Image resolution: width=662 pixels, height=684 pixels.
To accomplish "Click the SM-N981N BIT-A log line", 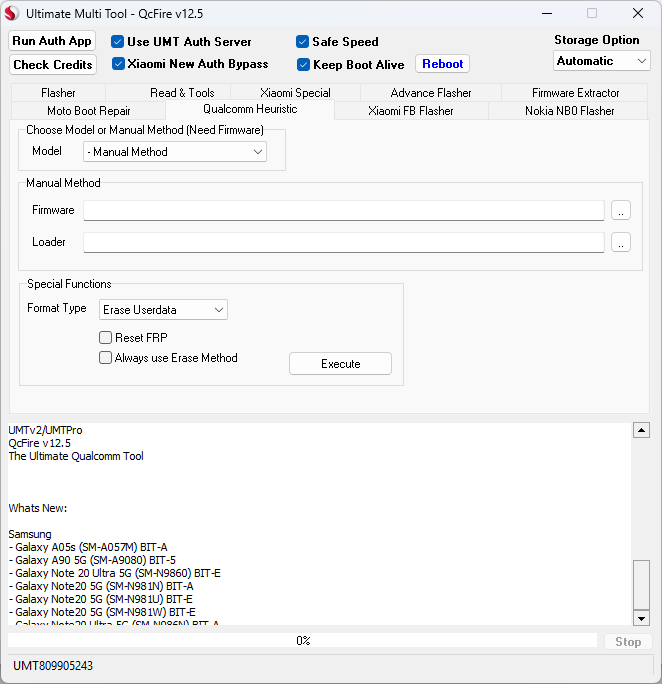I will 101,586.
